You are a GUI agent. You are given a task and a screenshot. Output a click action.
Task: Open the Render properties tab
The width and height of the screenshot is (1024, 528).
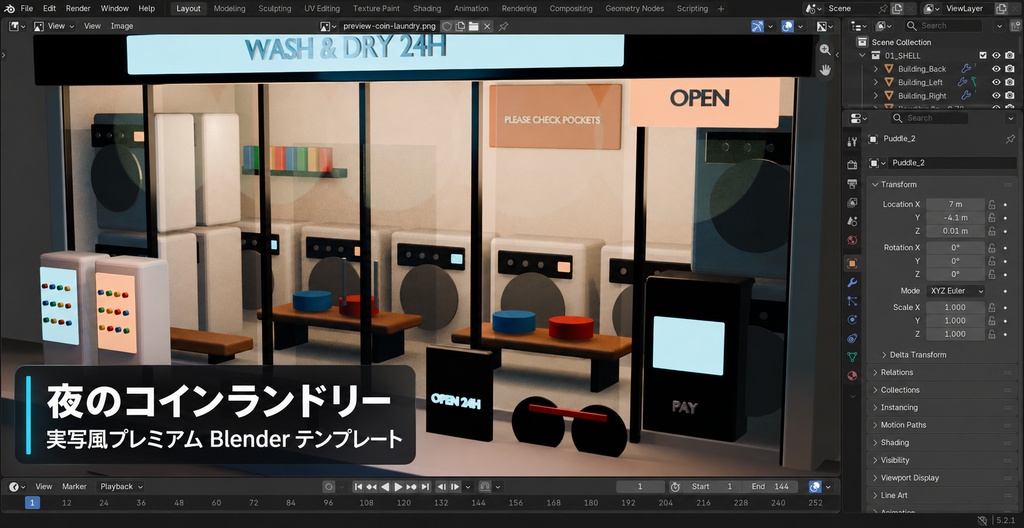point(852,165)
